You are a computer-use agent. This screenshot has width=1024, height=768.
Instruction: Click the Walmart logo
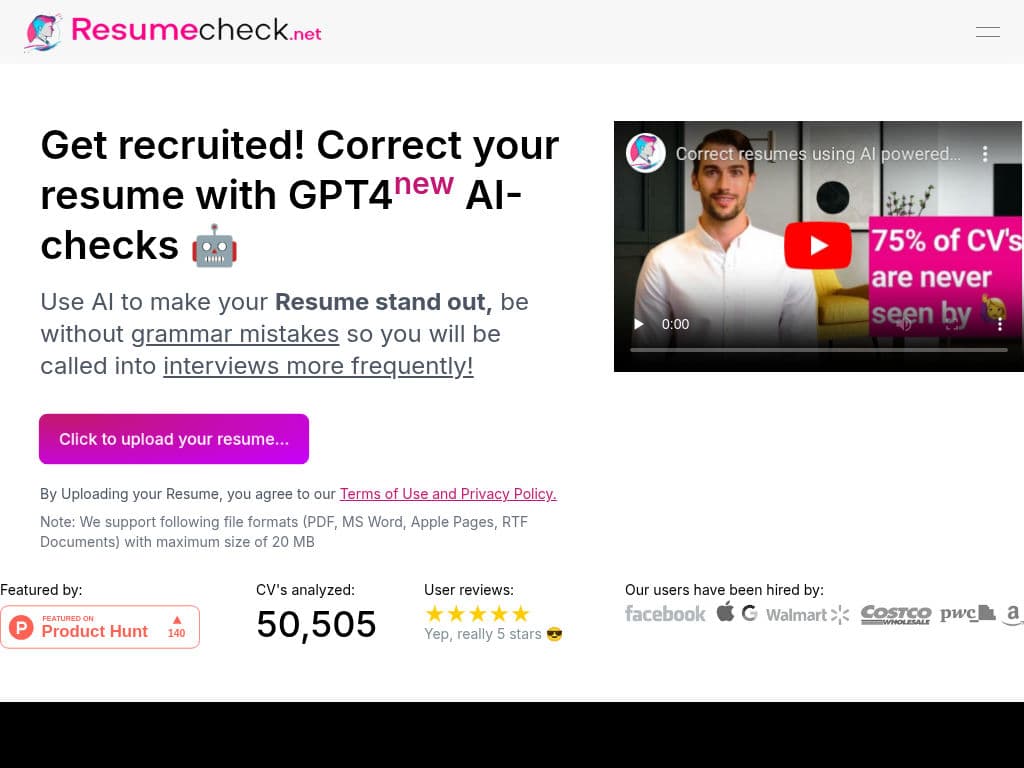click(807, 615)
